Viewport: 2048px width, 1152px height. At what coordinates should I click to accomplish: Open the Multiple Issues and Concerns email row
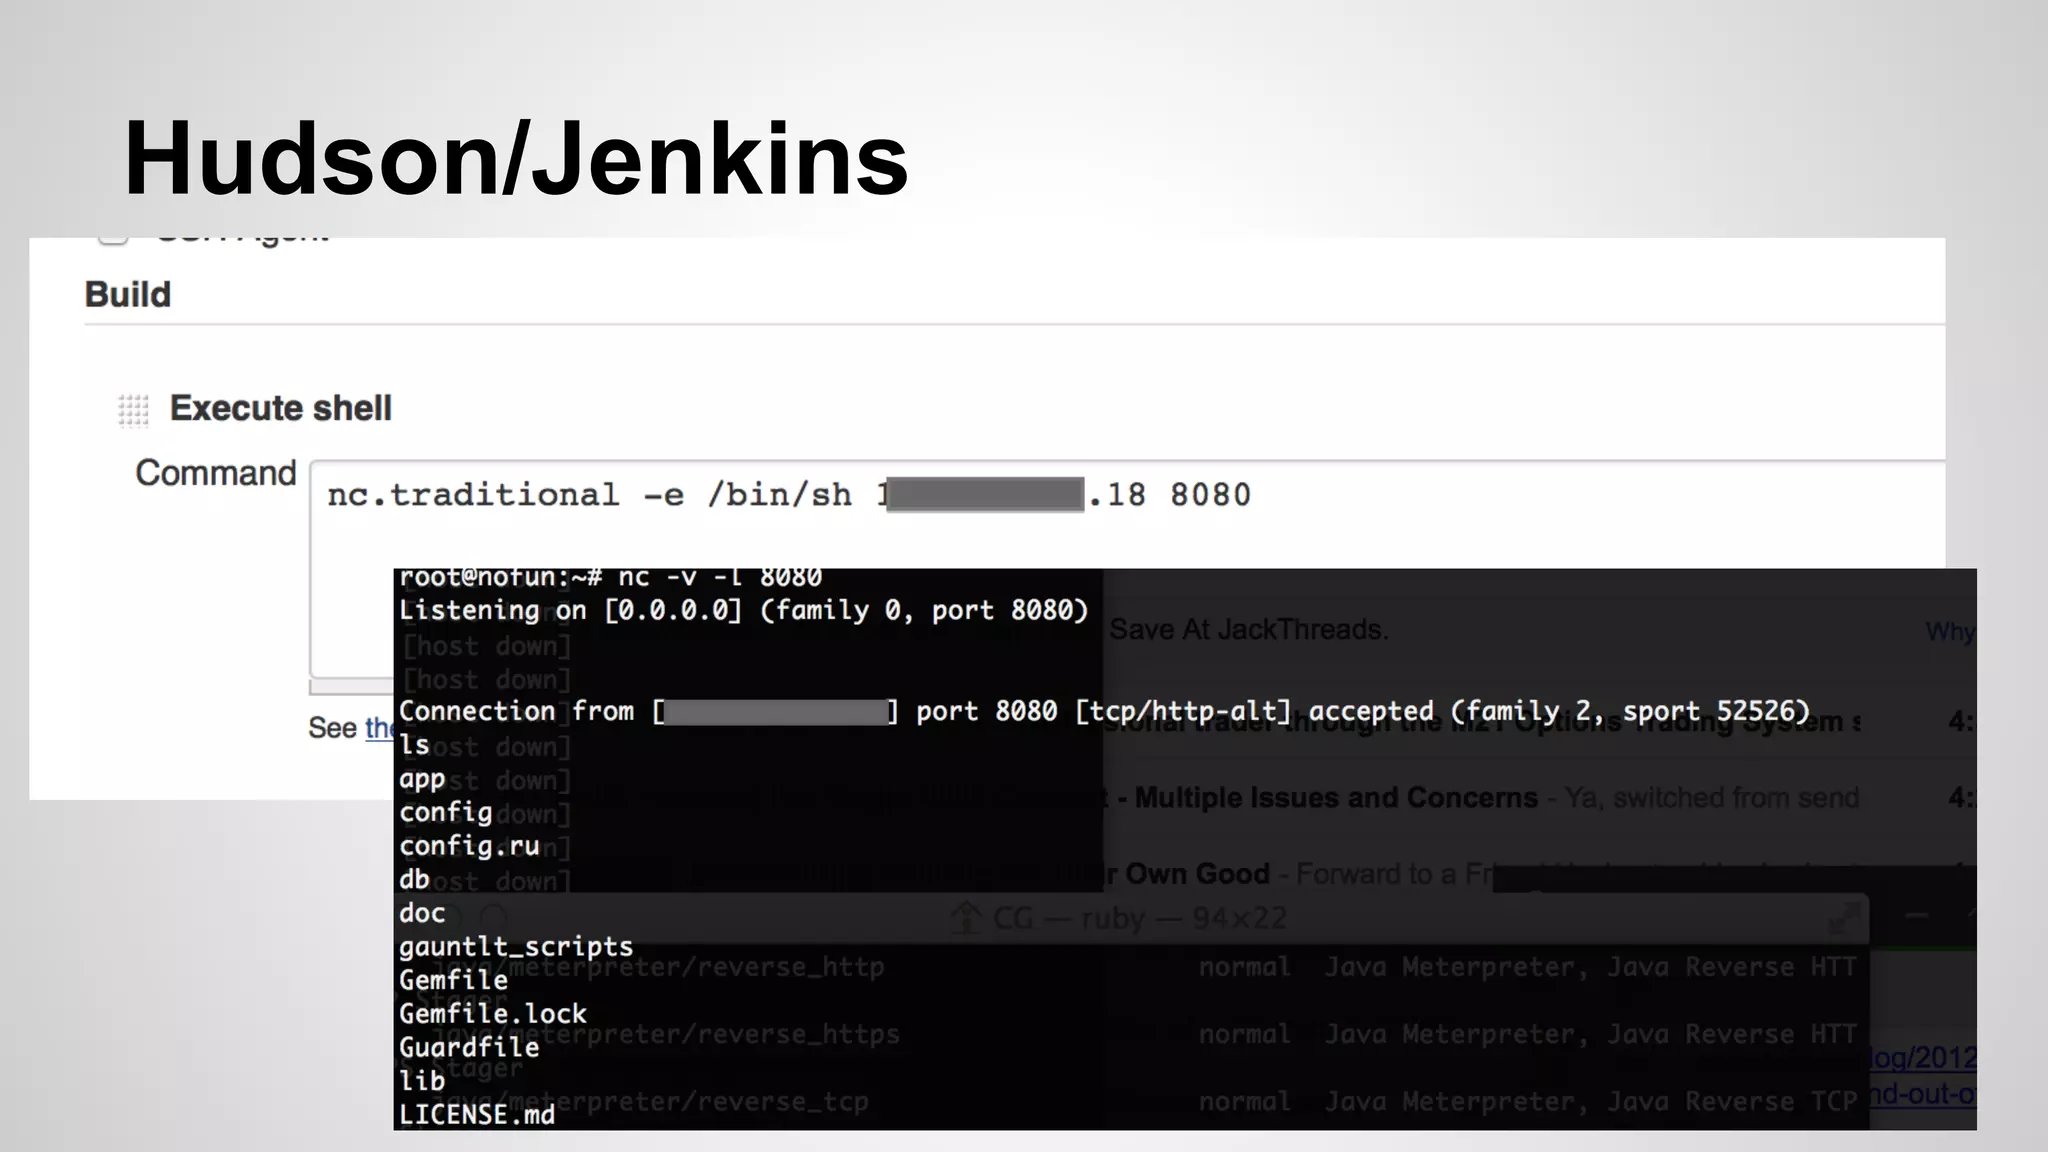click(1336, 798)
